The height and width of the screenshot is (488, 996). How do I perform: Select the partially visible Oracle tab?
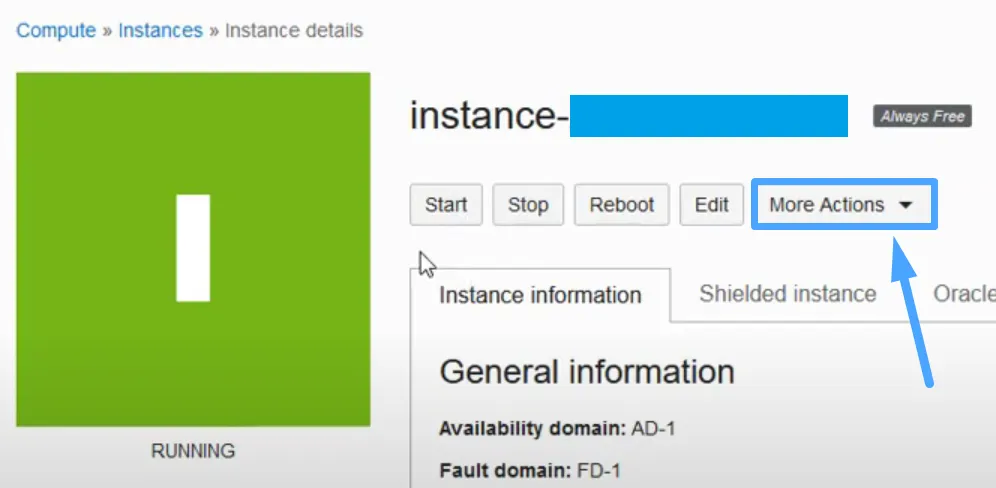[x=964, y=294]
